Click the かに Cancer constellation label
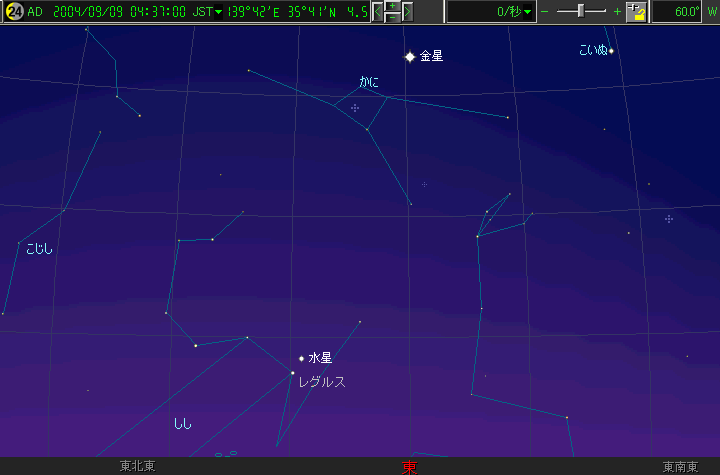 369,82
